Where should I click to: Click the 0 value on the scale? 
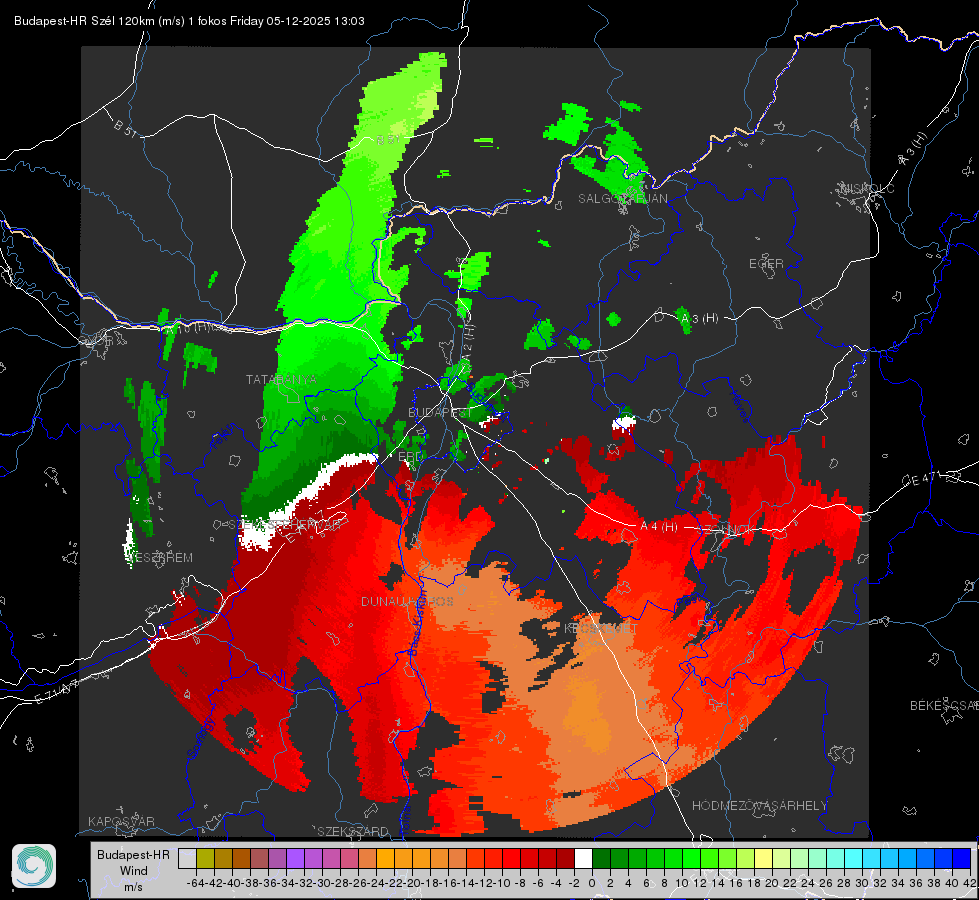point(592,883)
